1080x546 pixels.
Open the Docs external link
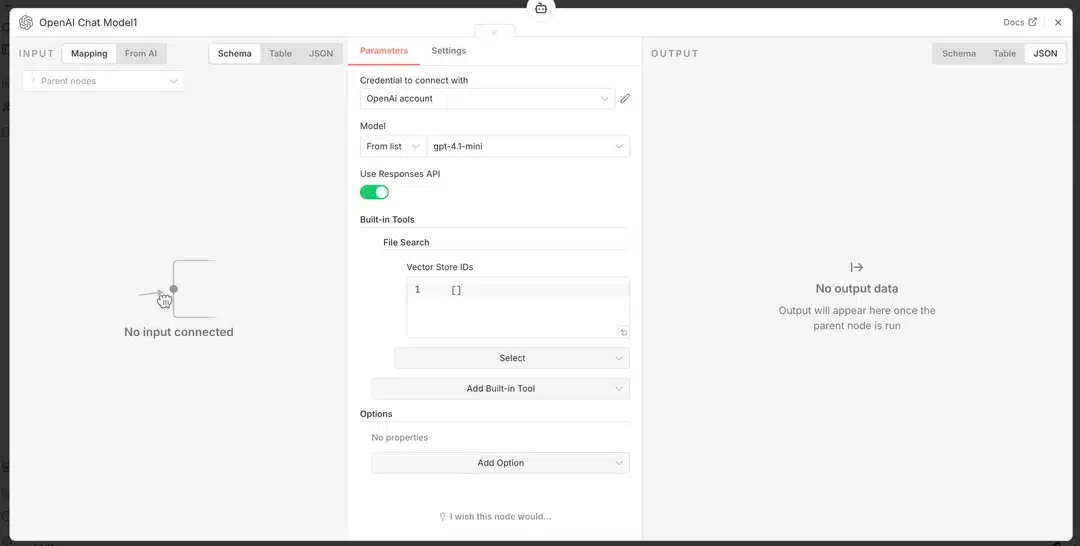[1020, 22]
